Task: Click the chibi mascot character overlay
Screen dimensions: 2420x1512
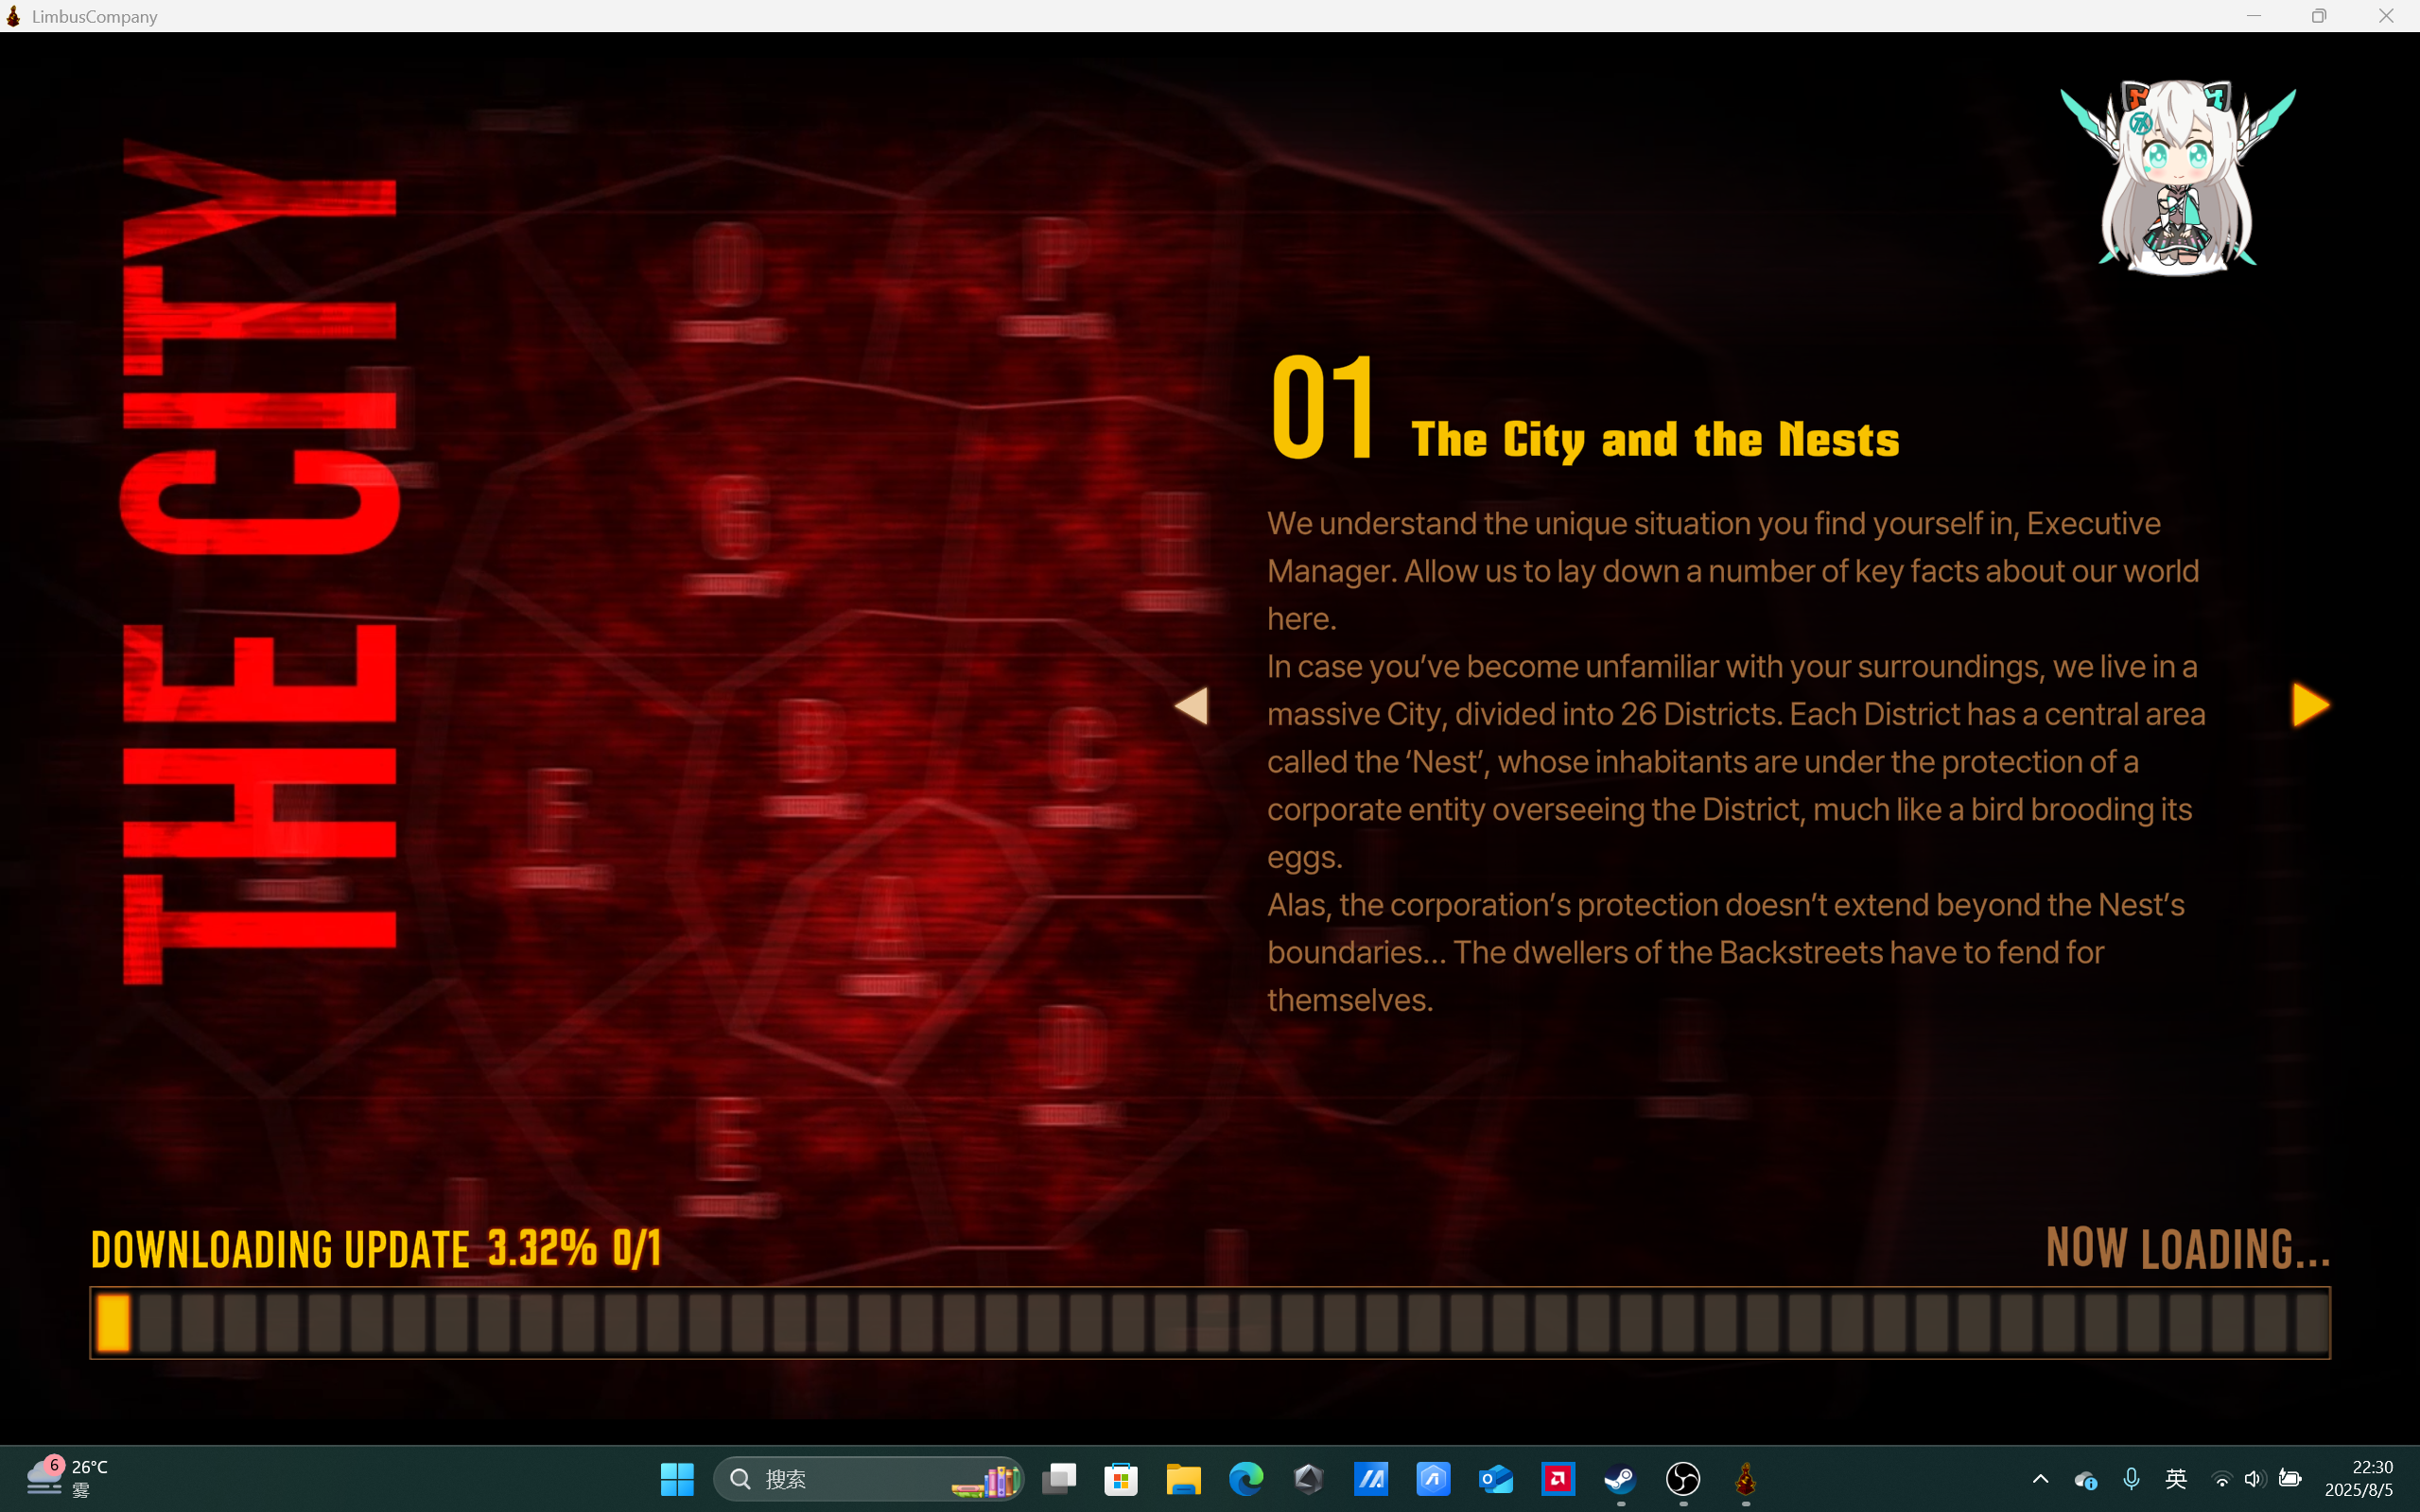Action: [2178, 176]
